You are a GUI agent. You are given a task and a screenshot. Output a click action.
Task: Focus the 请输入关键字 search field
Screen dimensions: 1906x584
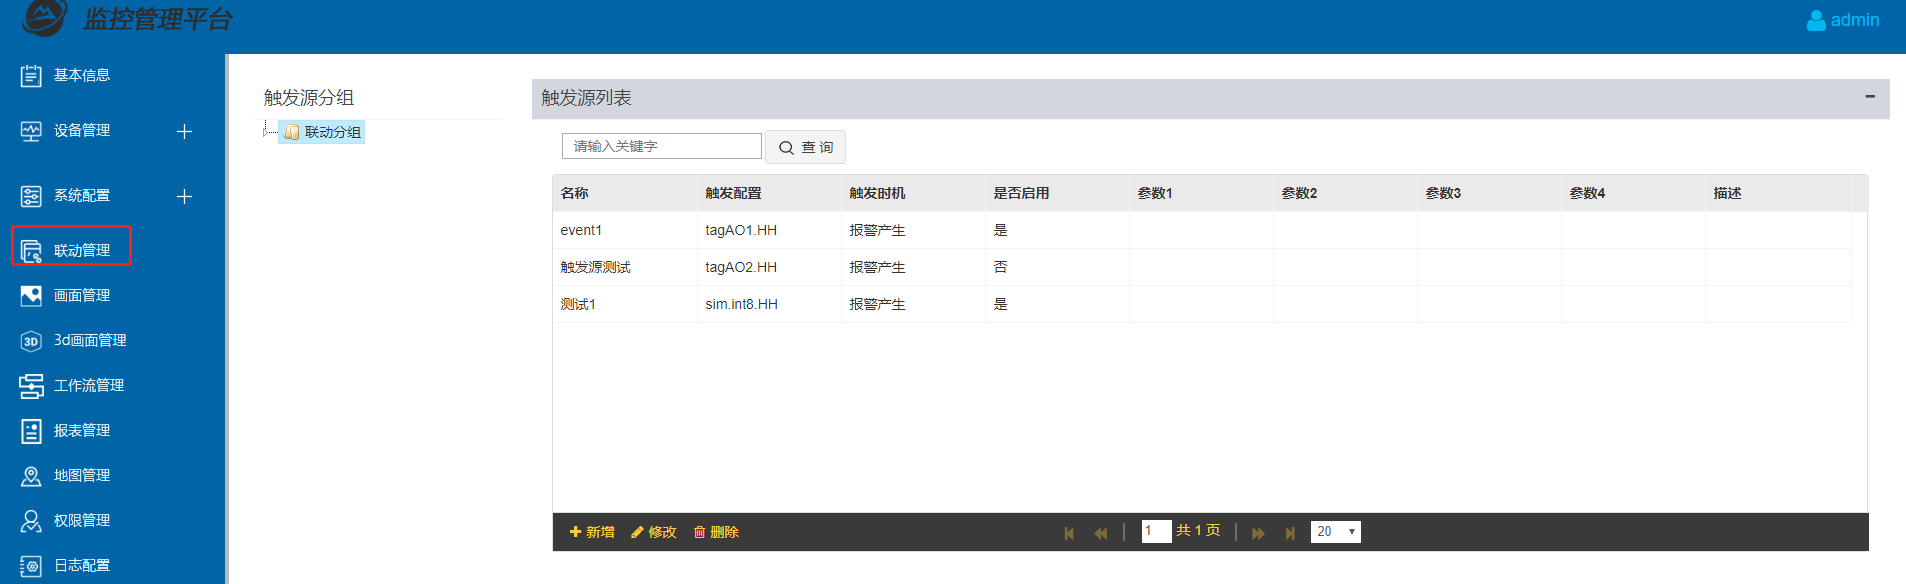coord(662,146)
